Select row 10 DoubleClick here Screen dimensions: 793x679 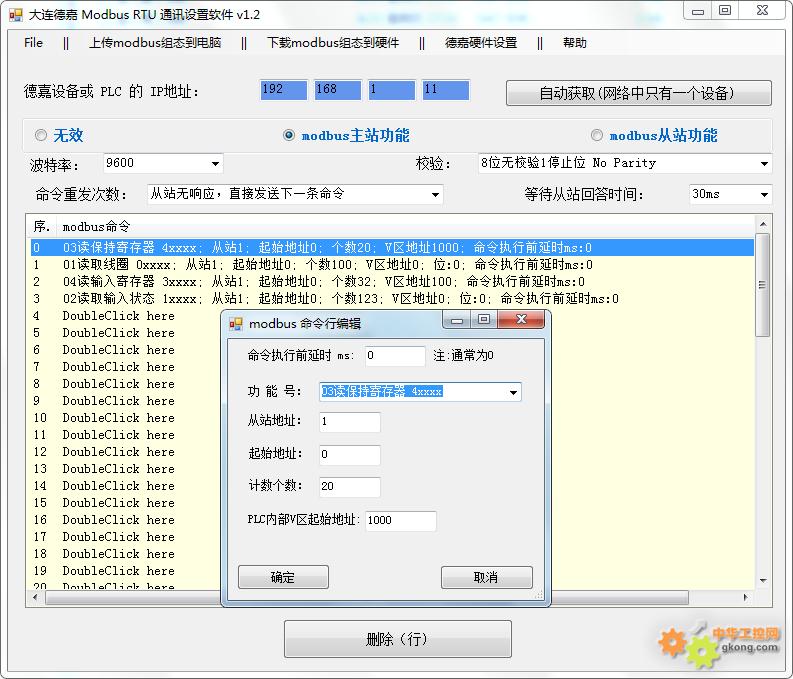(x=118, y=418)
